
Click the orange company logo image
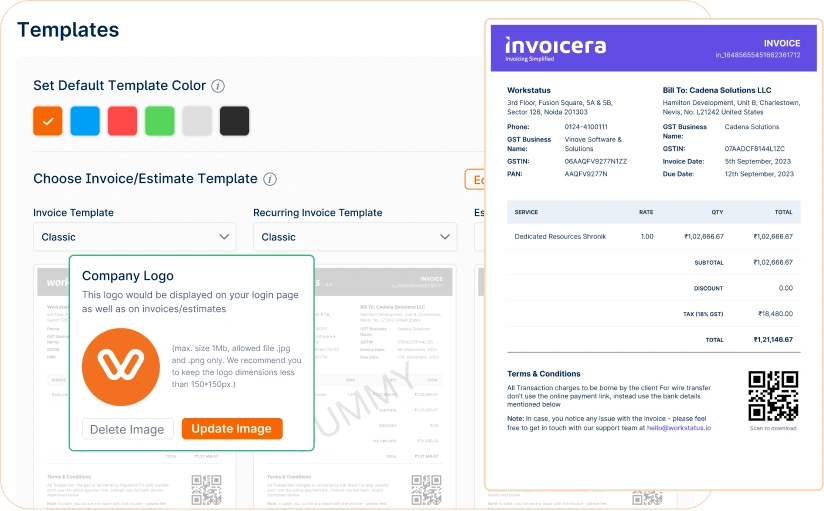click(121, 367)
